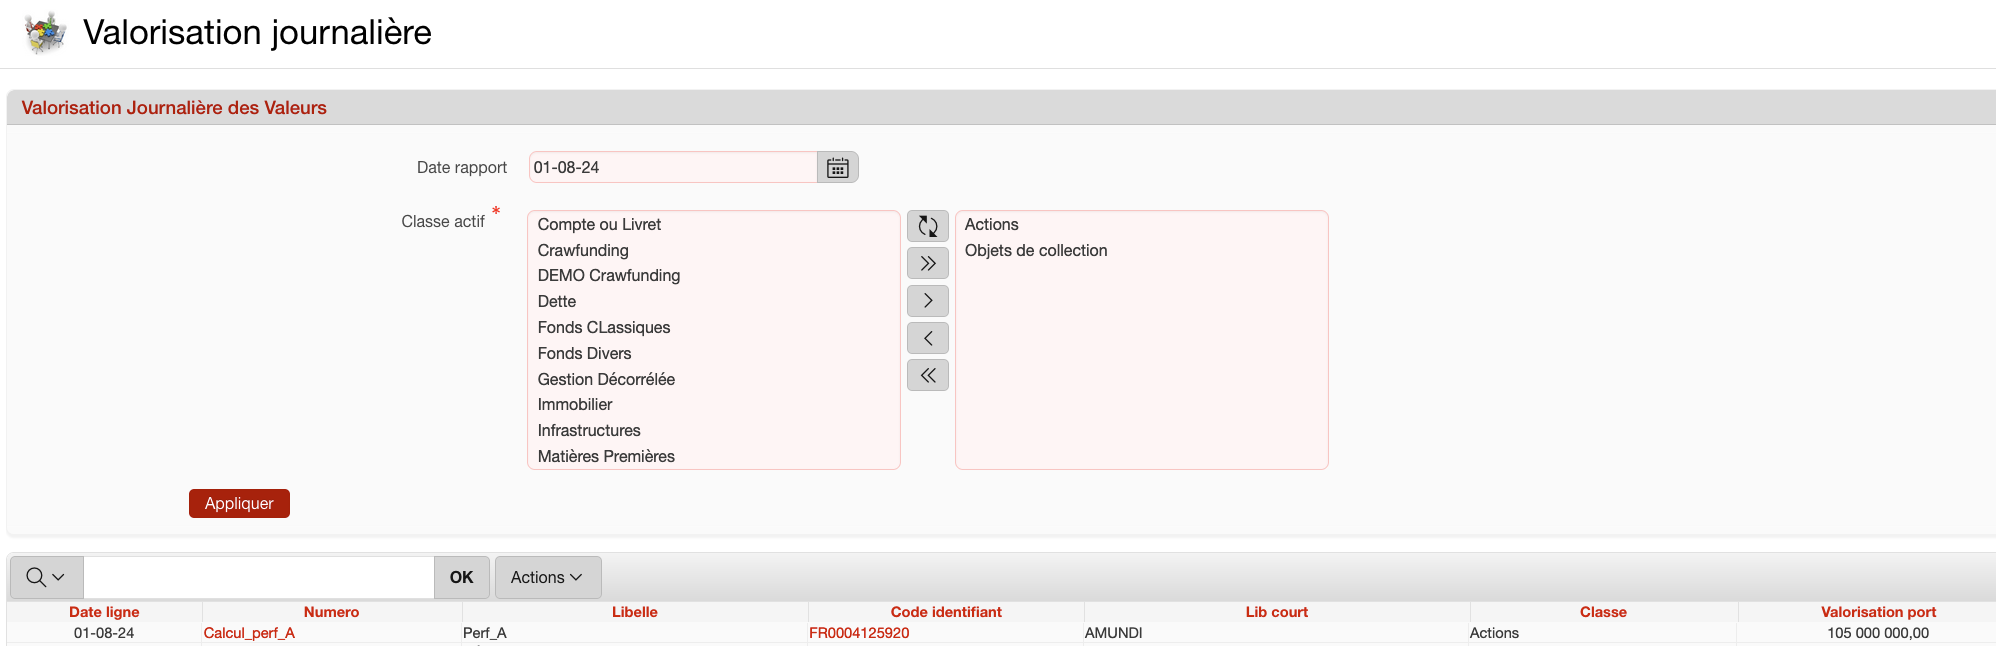Sort by Numero column header
This screenshot has height=646, width=1996.
pos(331,612)
